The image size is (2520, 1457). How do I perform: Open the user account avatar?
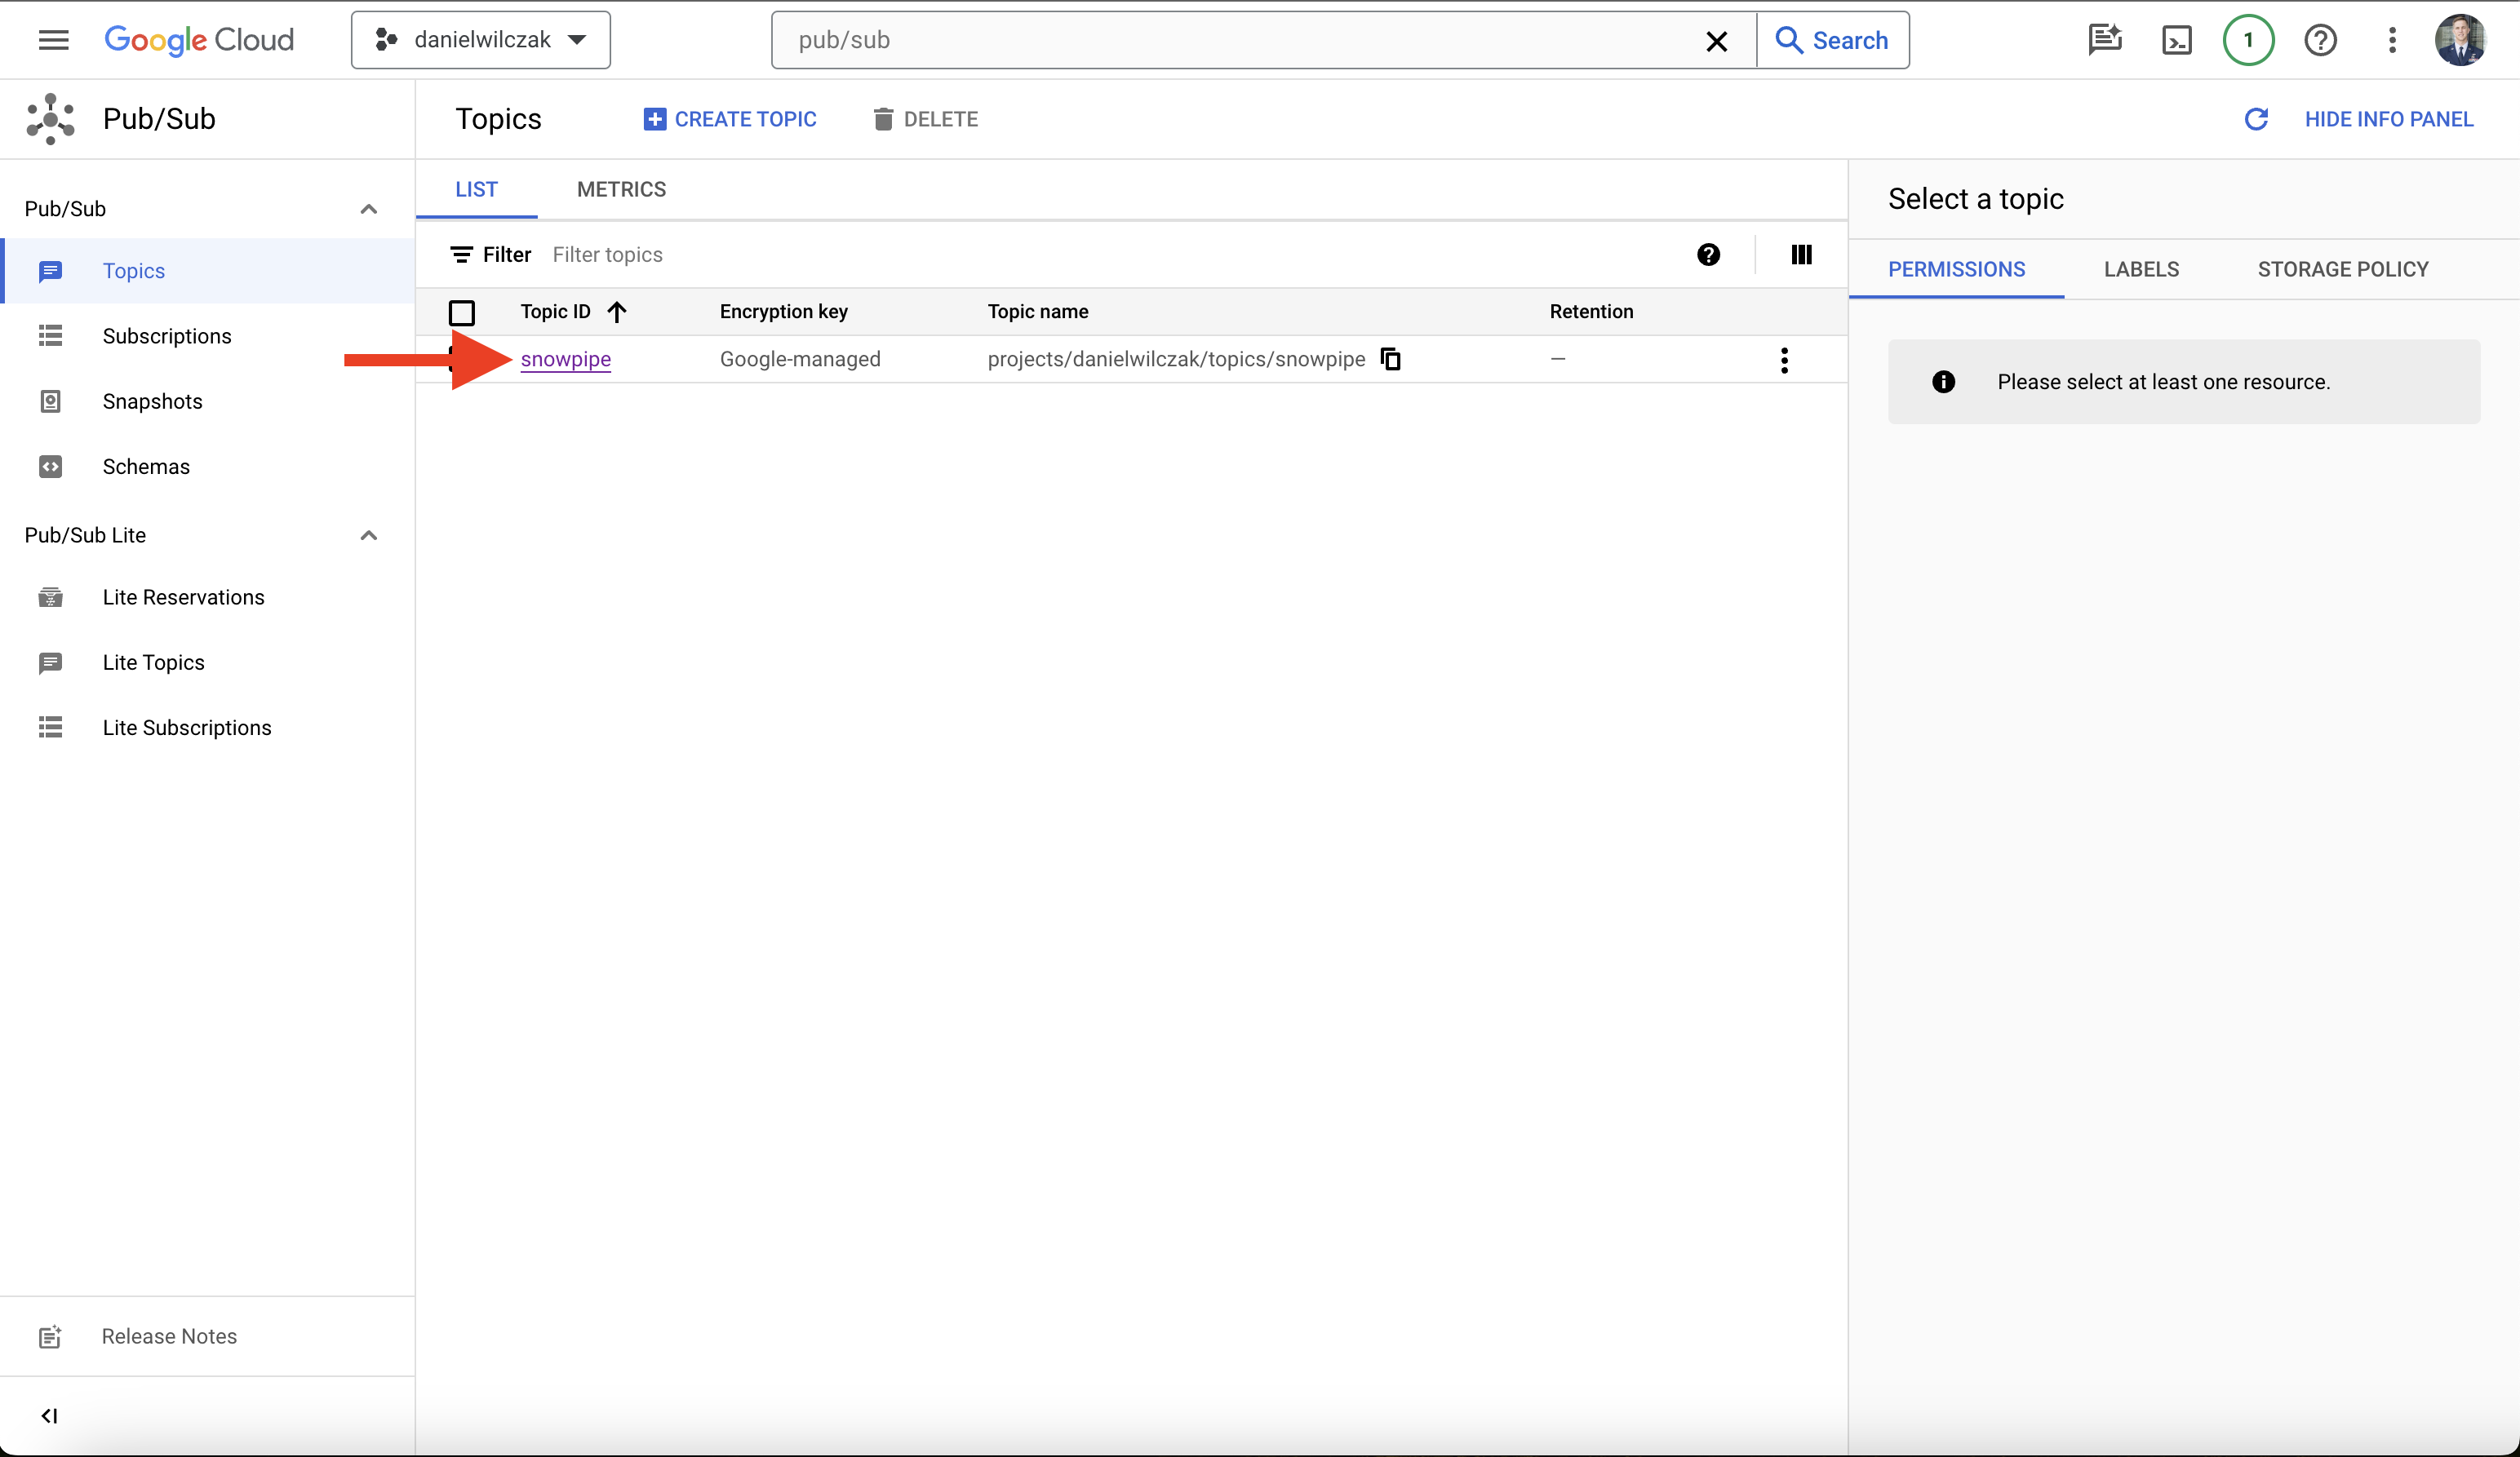coord(2460,40)
